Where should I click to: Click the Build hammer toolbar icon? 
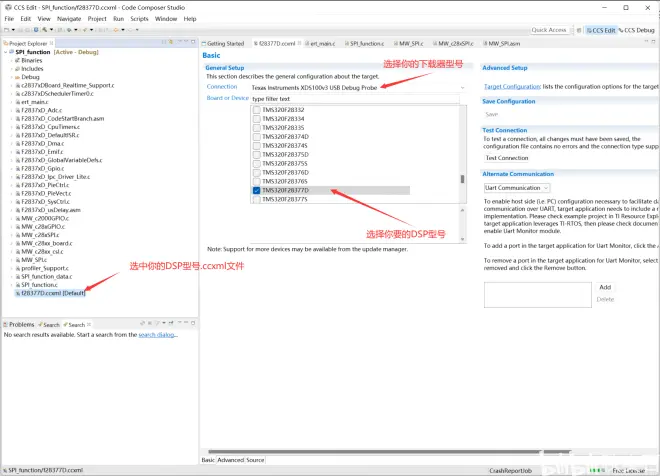45,30
